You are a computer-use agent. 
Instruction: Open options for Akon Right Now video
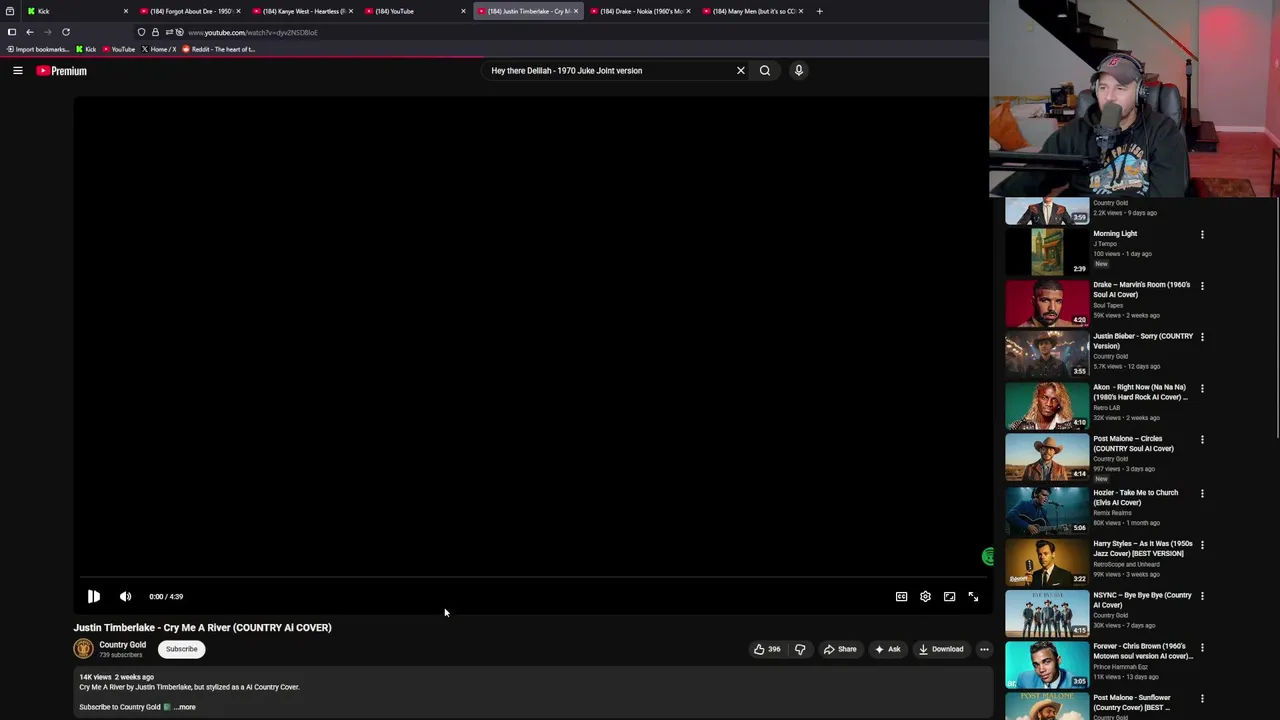(x=1202, y=388)
